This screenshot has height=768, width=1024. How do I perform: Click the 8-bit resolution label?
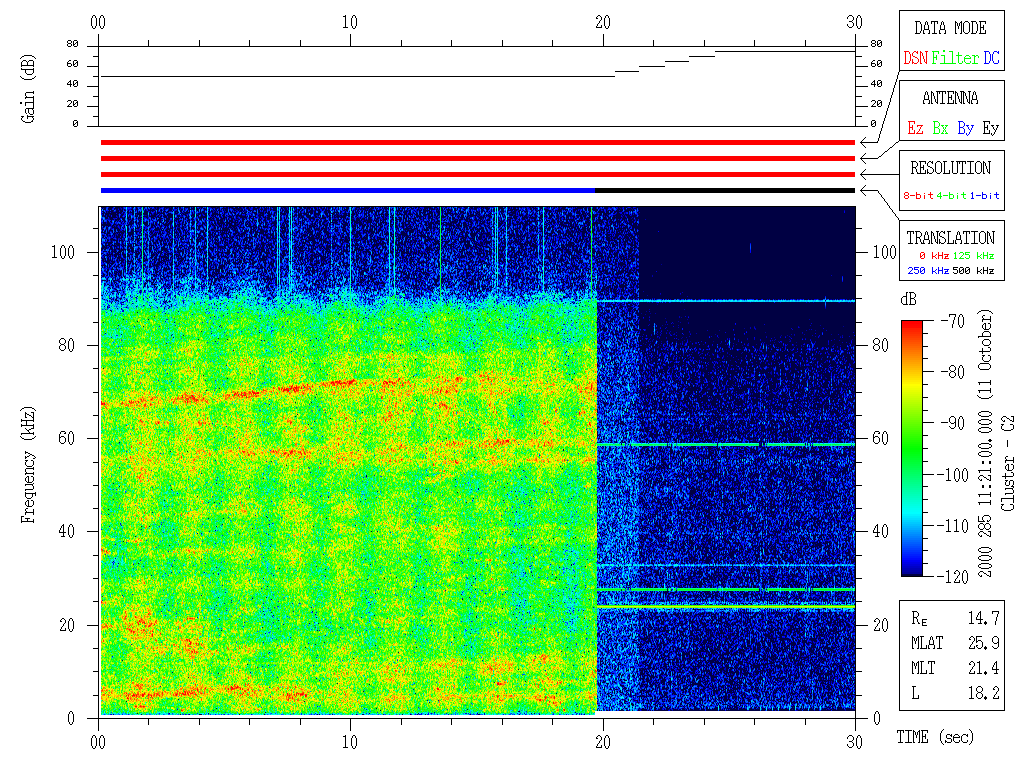pos(919,196)
